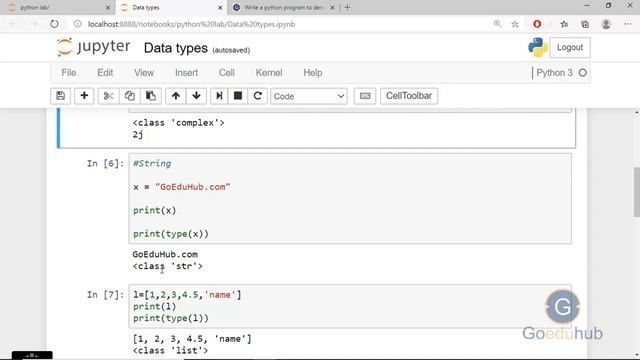Open the browser profile avatar

606,24
